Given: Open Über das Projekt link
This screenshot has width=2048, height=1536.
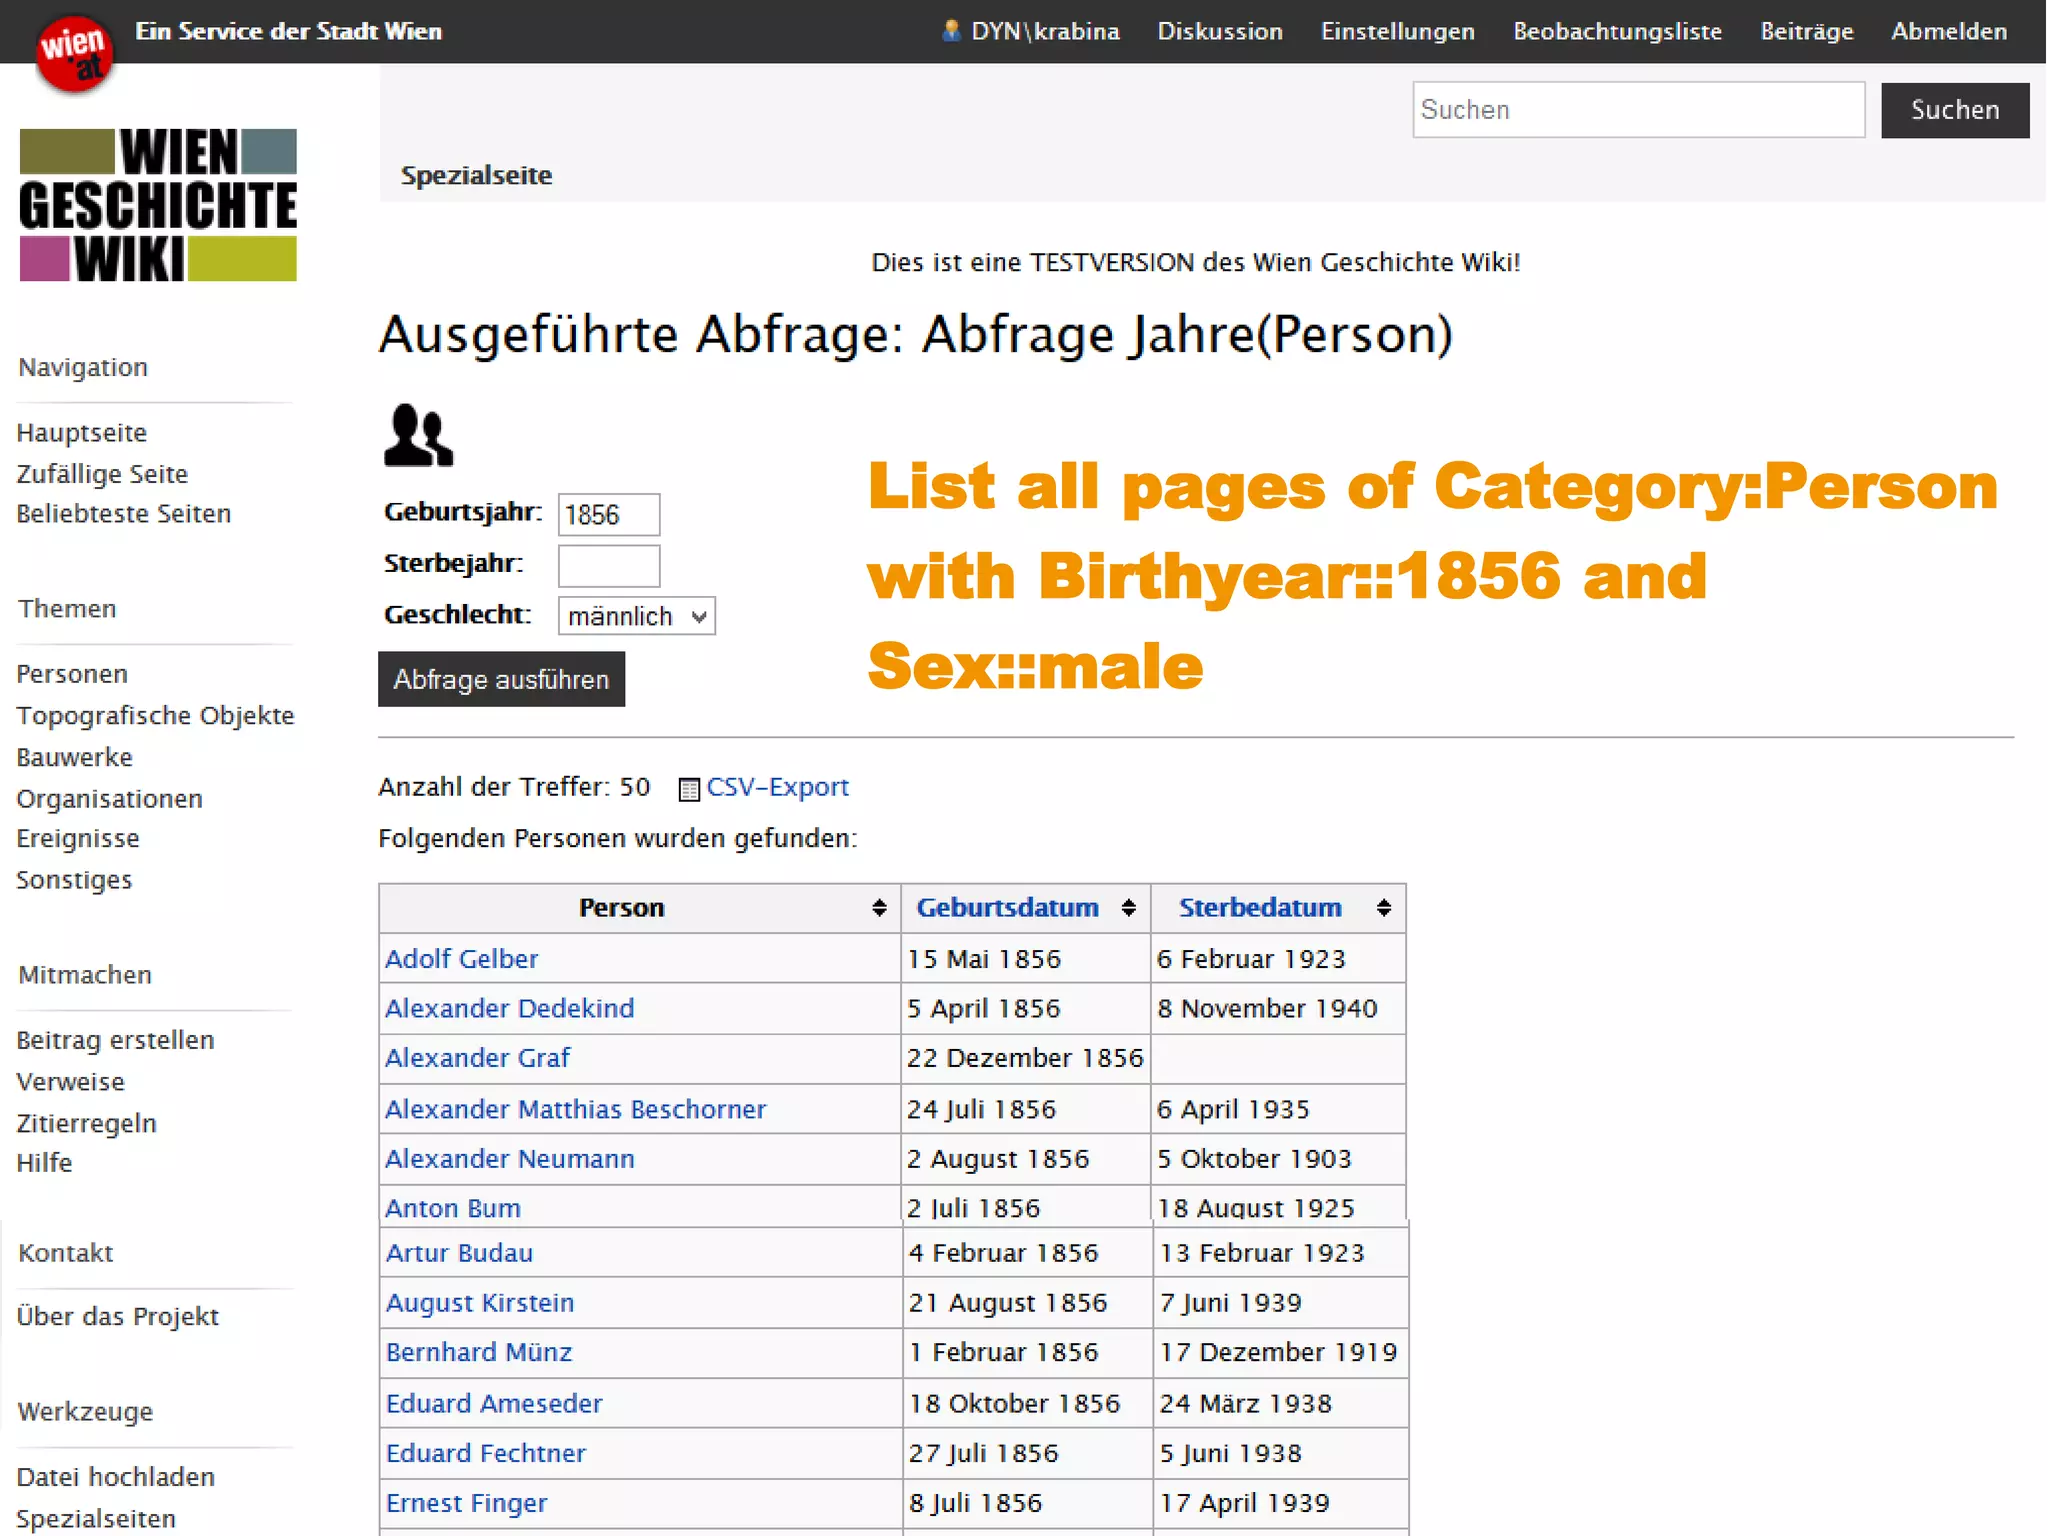Looking at the screenshot, I should (x=118, y=1317).
